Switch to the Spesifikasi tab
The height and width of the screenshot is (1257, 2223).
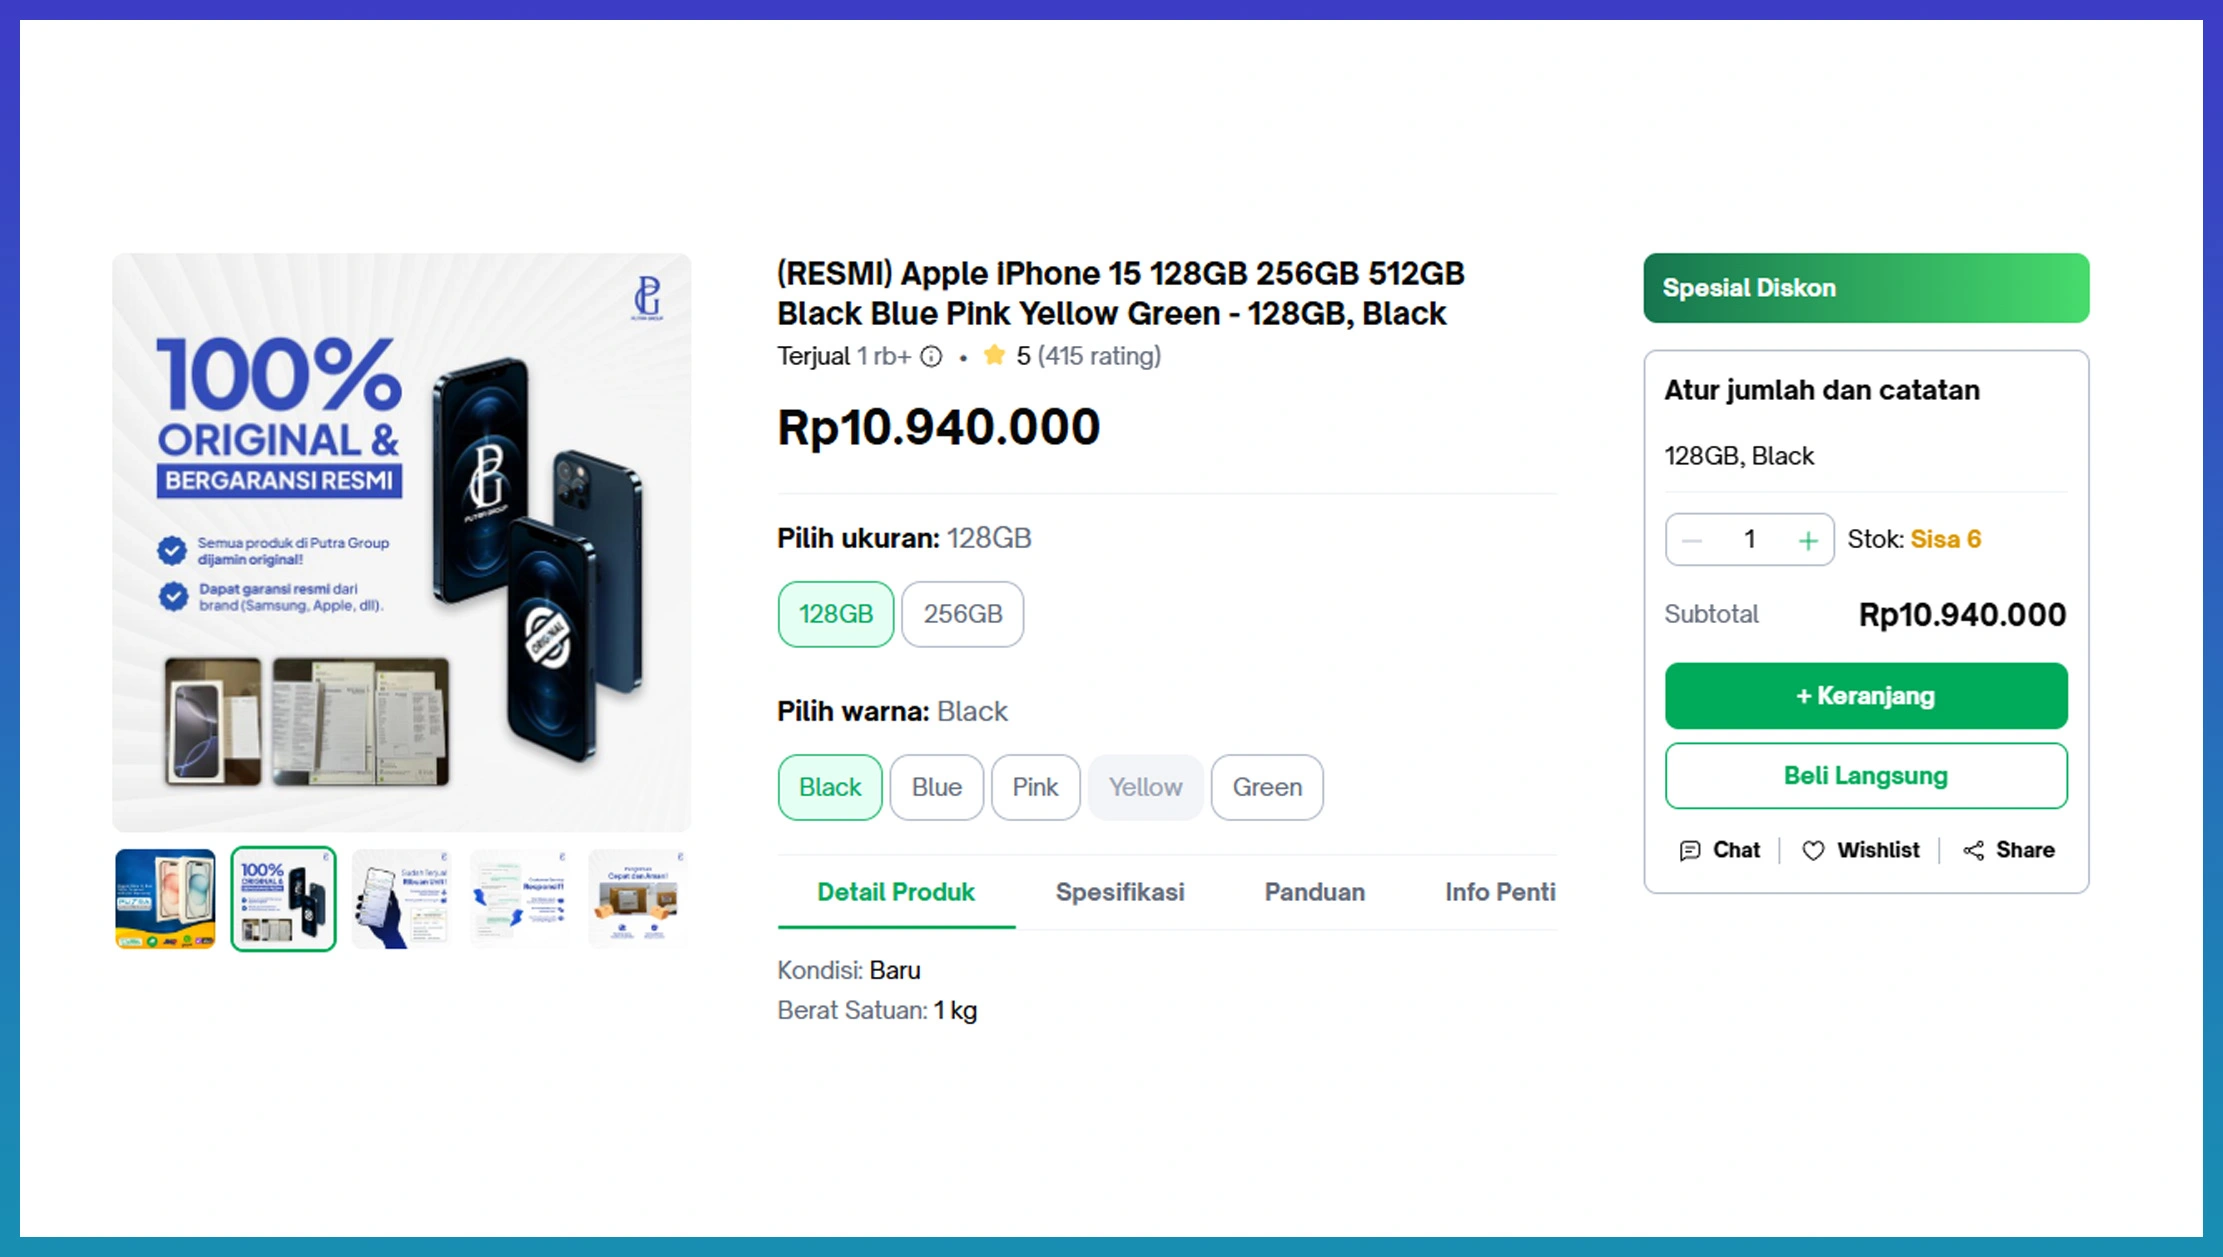click(x=1120, y=892)
